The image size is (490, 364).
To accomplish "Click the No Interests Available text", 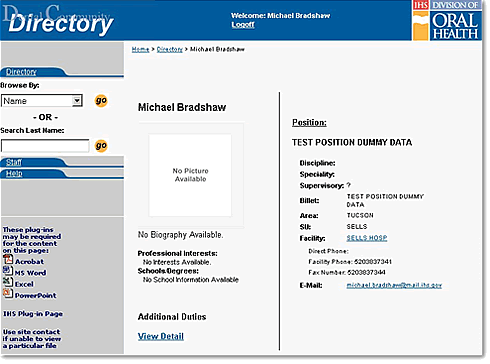I will coord(177,262).
